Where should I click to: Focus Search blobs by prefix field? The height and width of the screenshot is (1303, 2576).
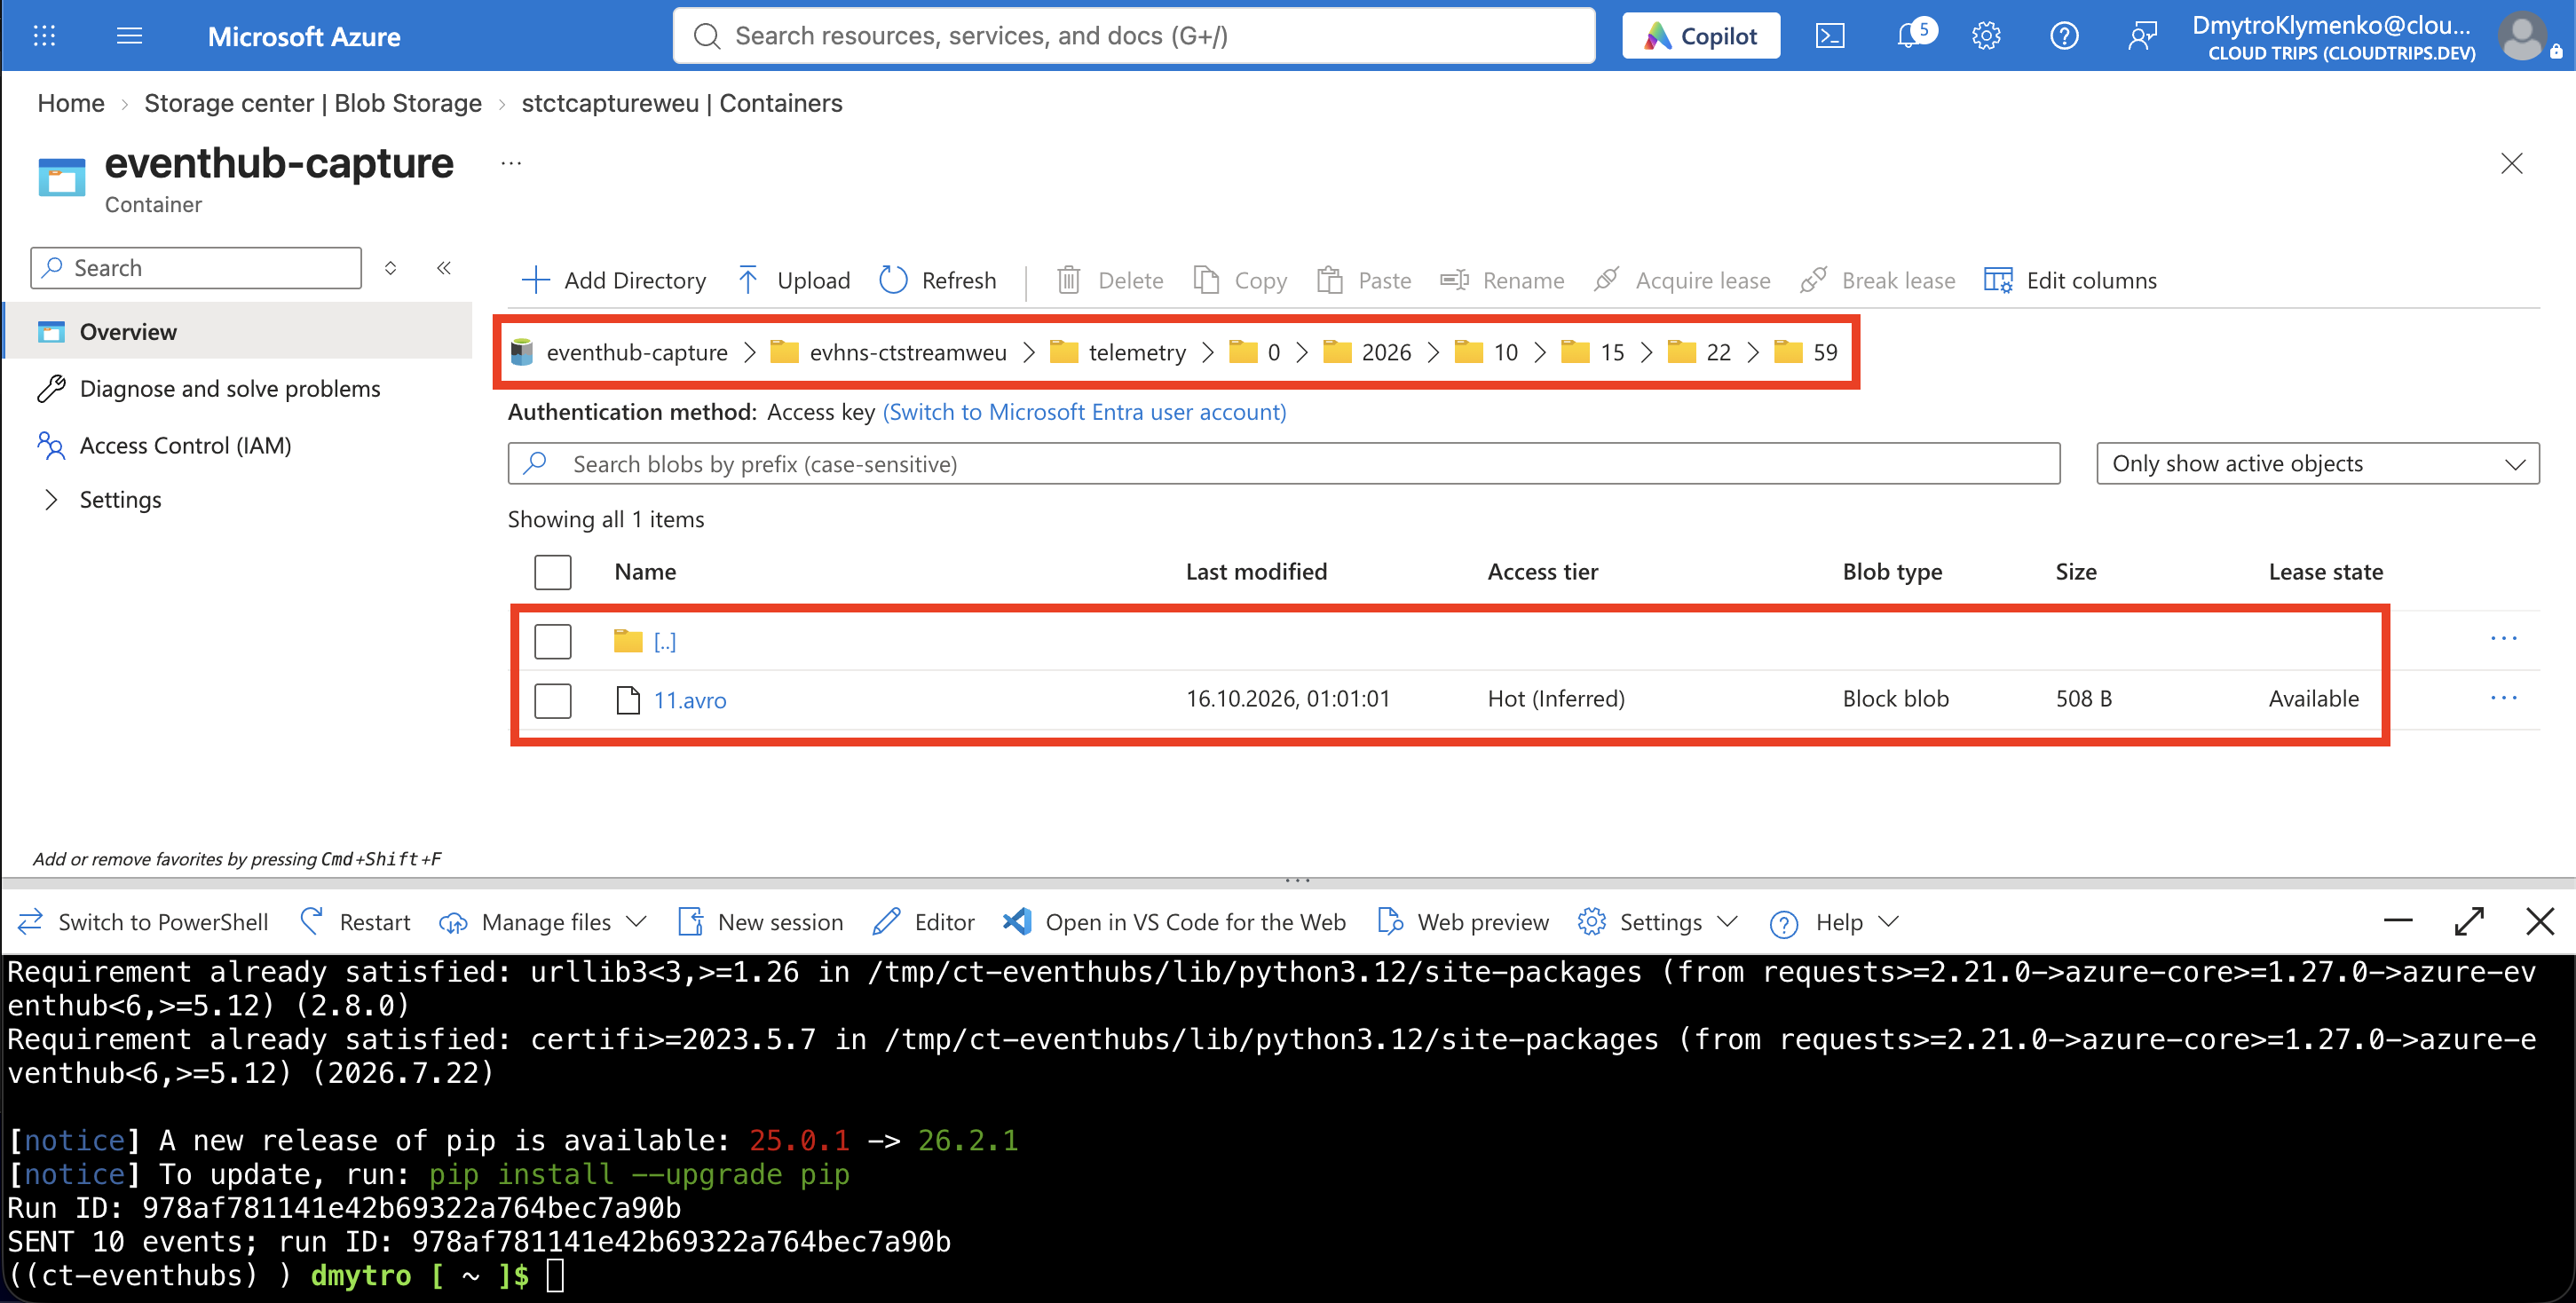pos(1284,463)
